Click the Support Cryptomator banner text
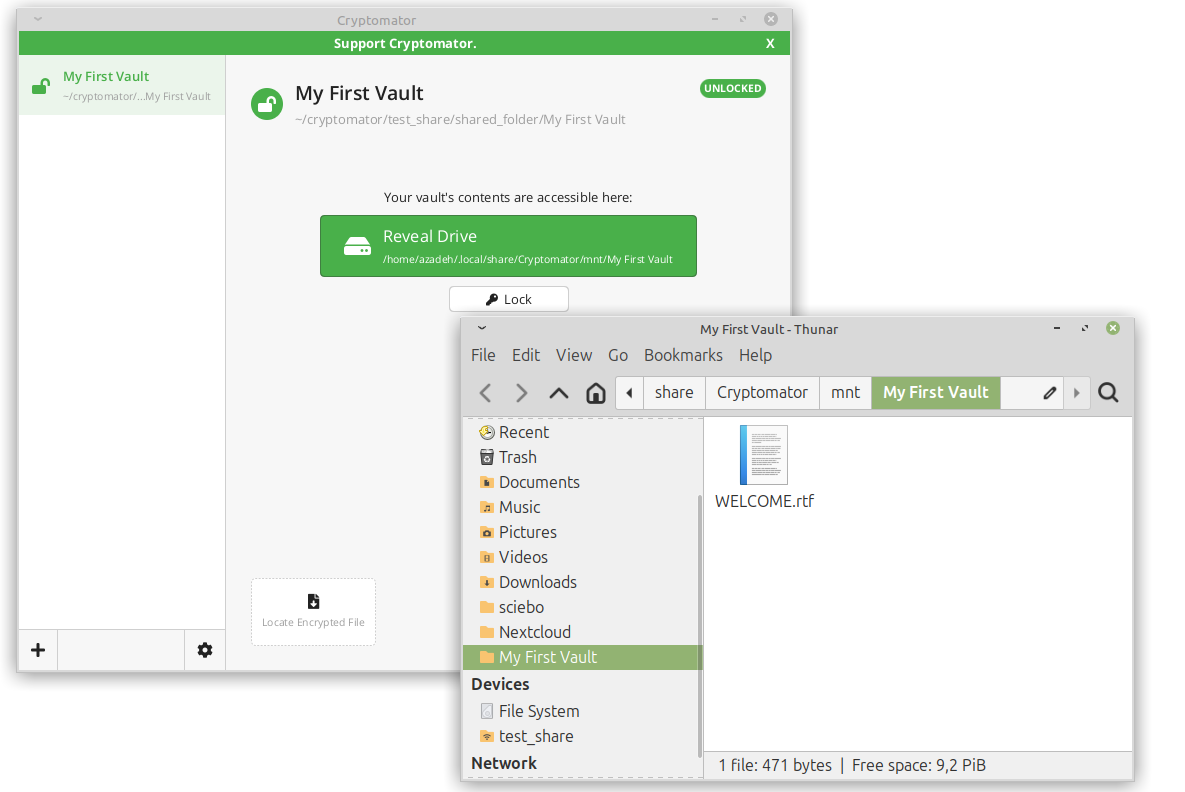 coord(405,44)
